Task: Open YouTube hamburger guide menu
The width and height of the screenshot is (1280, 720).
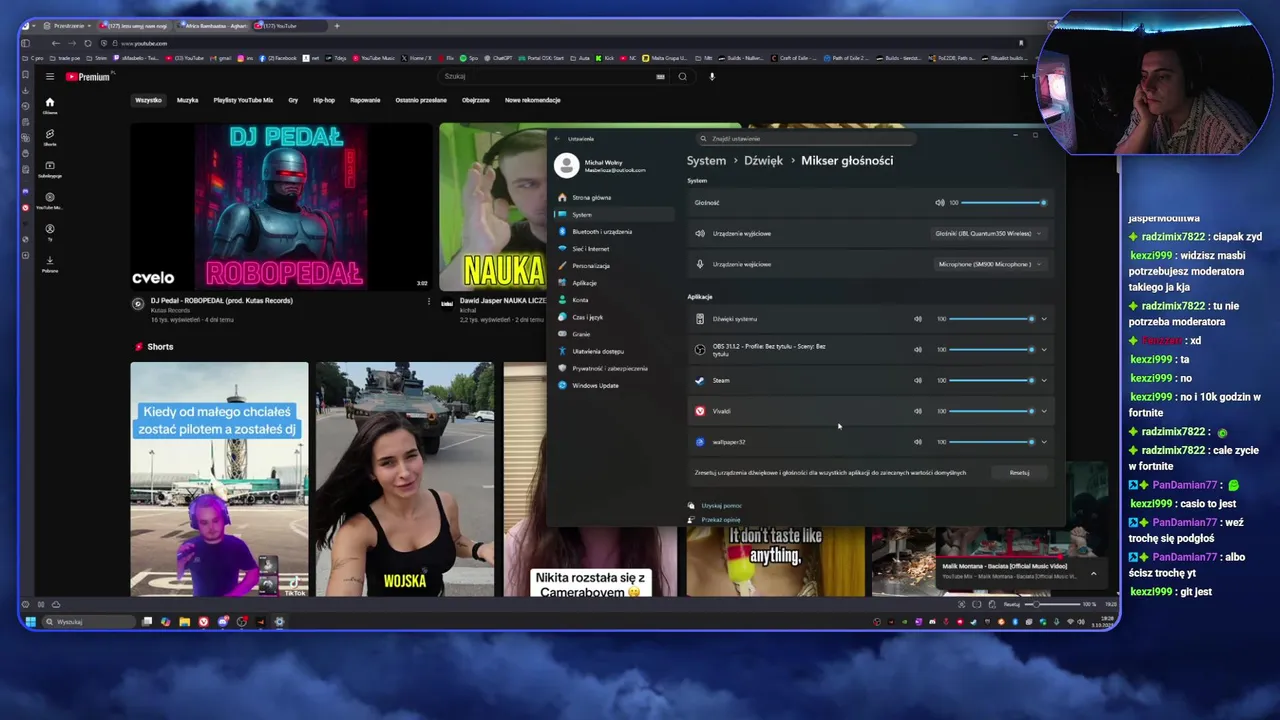Action: (x=49, y=77)
